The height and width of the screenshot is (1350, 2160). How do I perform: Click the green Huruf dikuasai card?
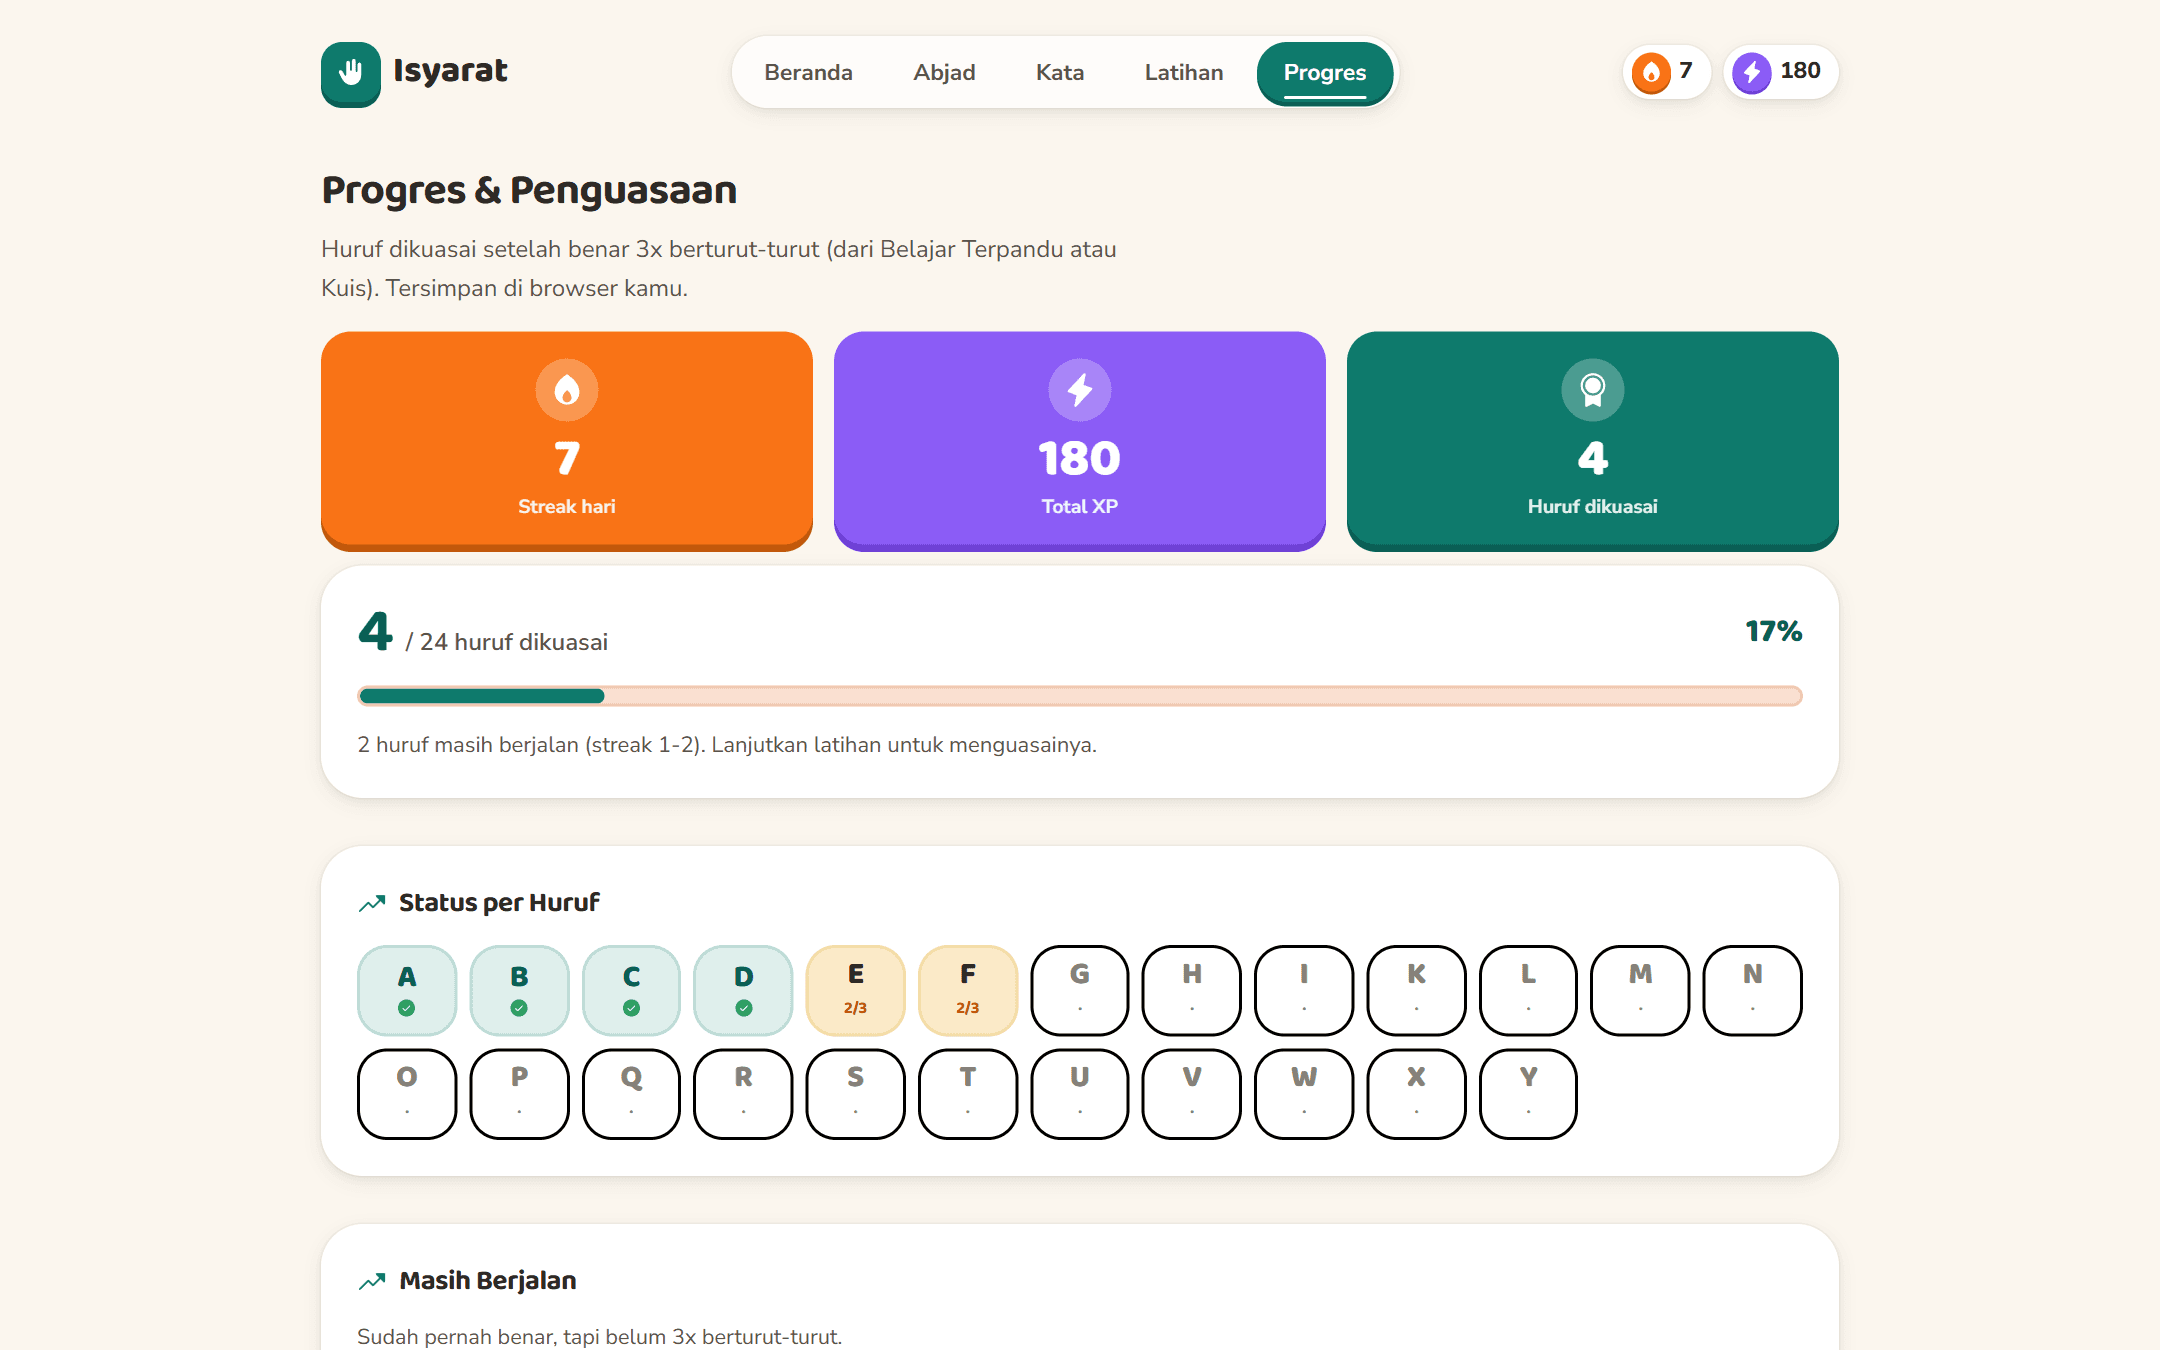pos(1593,441)
